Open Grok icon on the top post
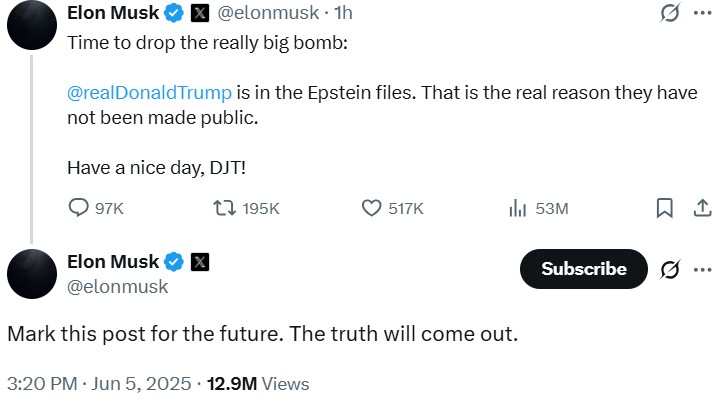Viewport: 722px width, 402px height. click(x=671, y=14)
